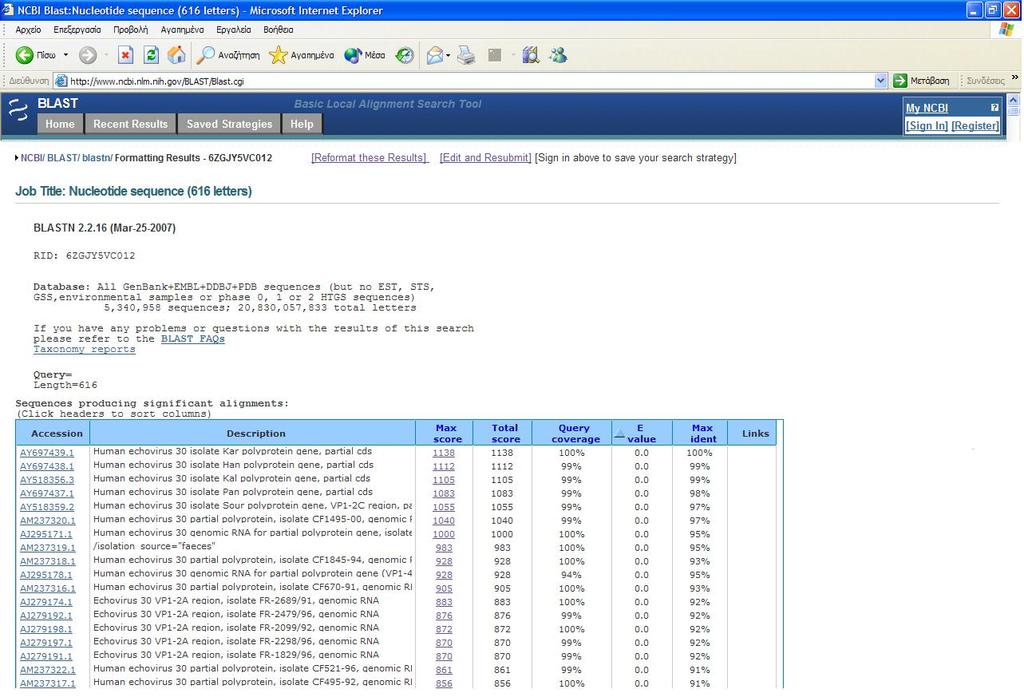The image size is (1024, 697).
Task: Open Favorites star toolbar button
Action: (x=301, y=56)
